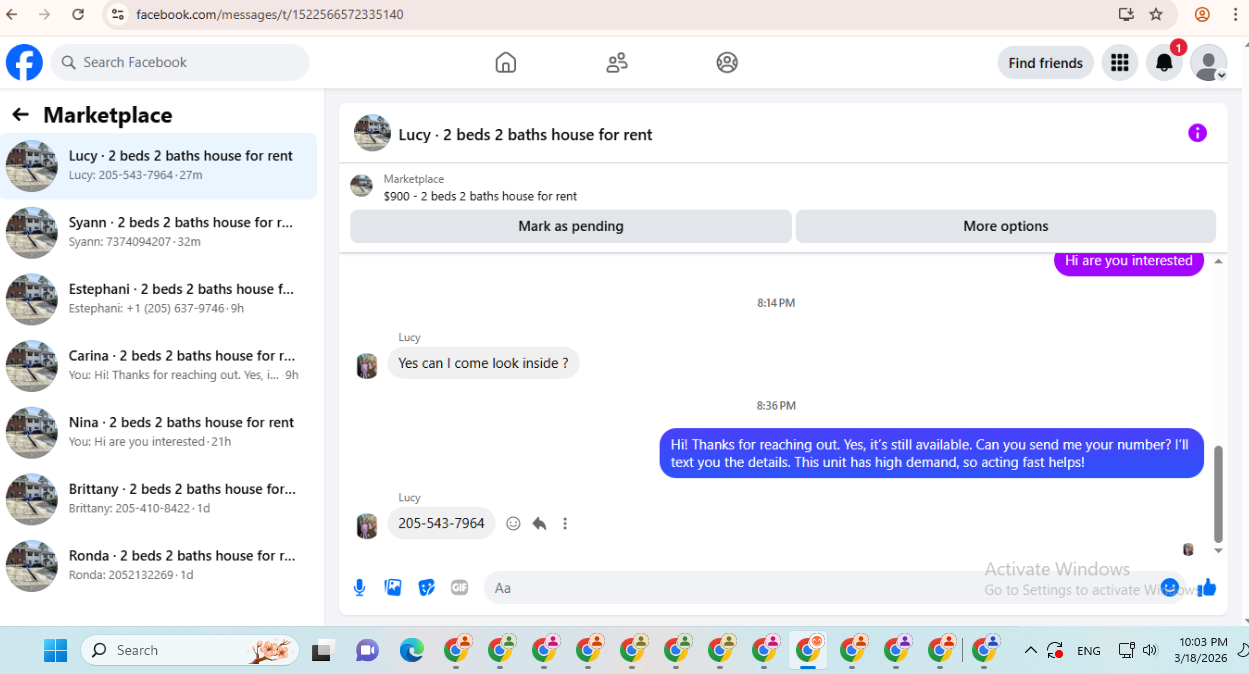The width and height of the screenshot is (1249, 674).
Task: Reply to Lucy's phone number message
Action: 539,523
